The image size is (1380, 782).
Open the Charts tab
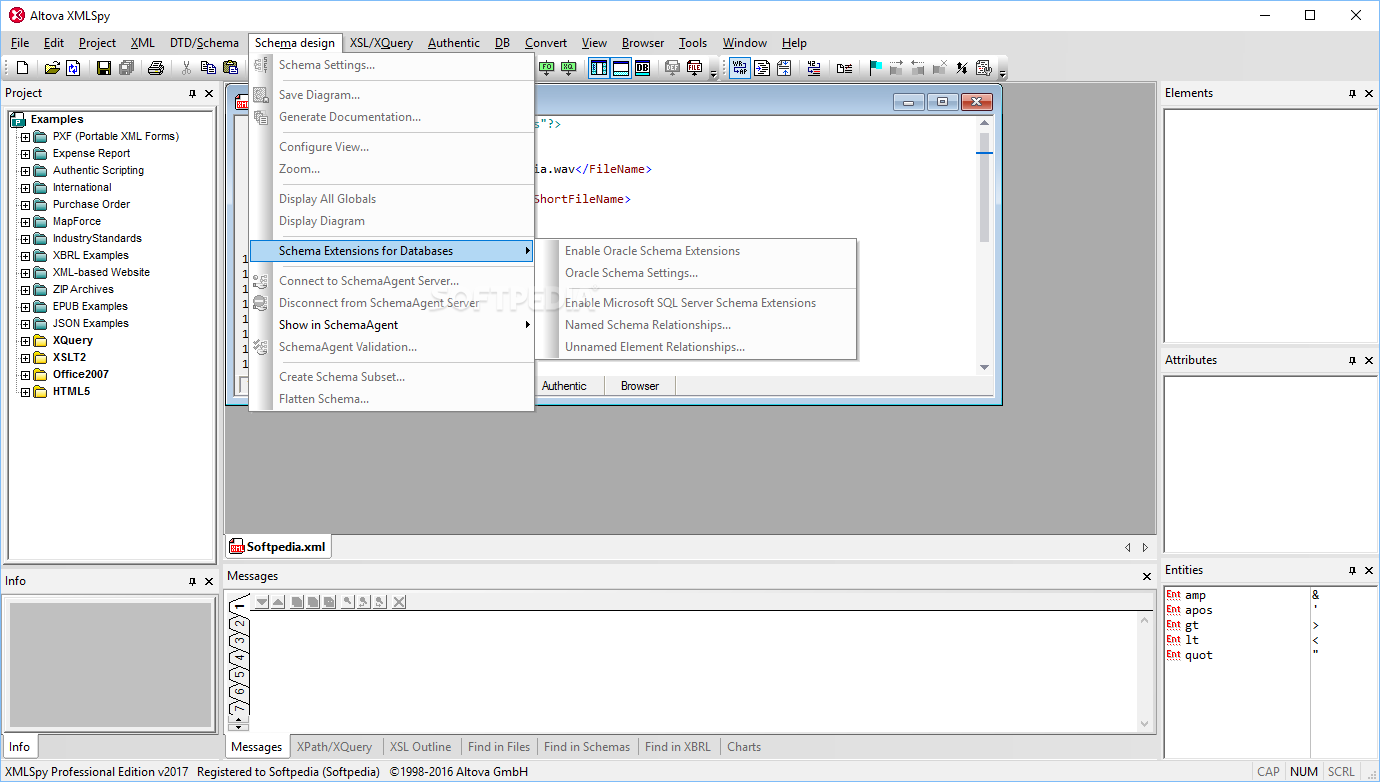point(744,747)
